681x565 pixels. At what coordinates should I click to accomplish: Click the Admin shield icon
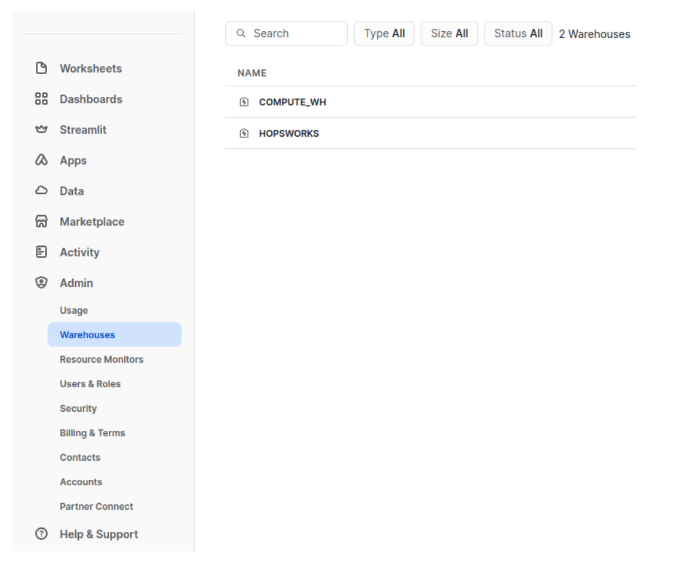41,283
